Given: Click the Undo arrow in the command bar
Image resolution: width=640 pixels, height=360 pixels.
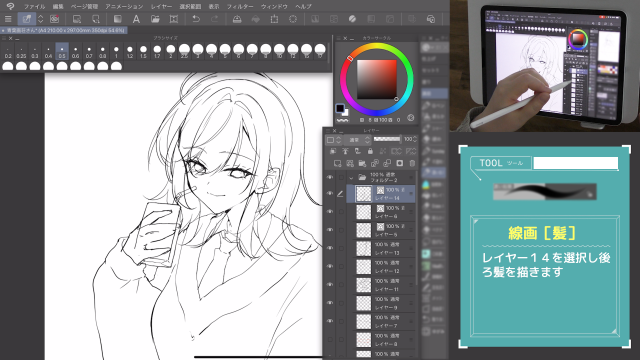Looking at the screenshot, I should pyautogui.click(x=196, y=19).
